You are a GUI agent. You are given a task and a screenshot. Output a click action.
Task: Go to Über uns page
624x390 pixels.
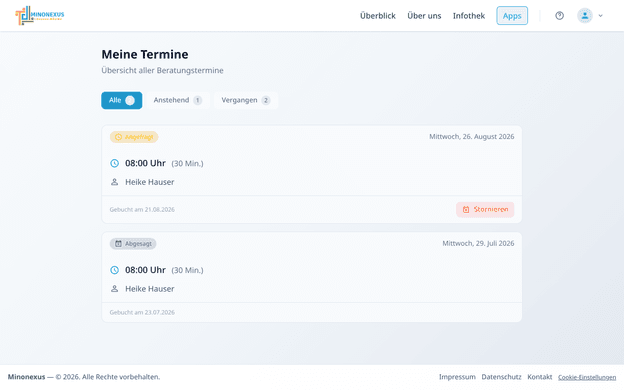pos(424,16)
